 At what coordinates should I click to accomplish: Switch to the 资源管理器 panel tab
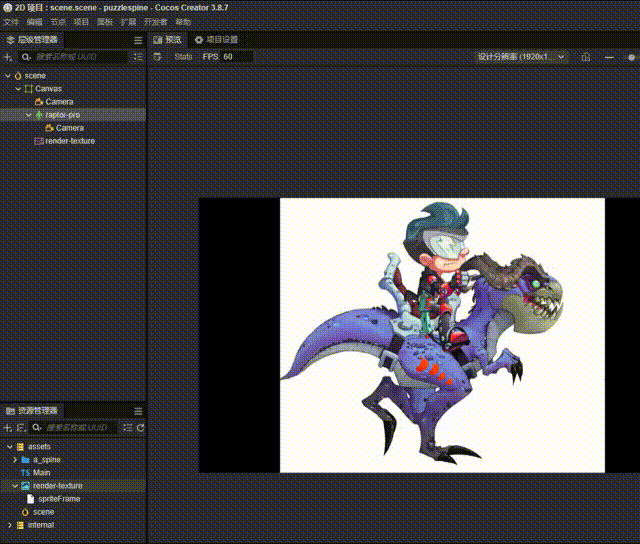point(32,411)
